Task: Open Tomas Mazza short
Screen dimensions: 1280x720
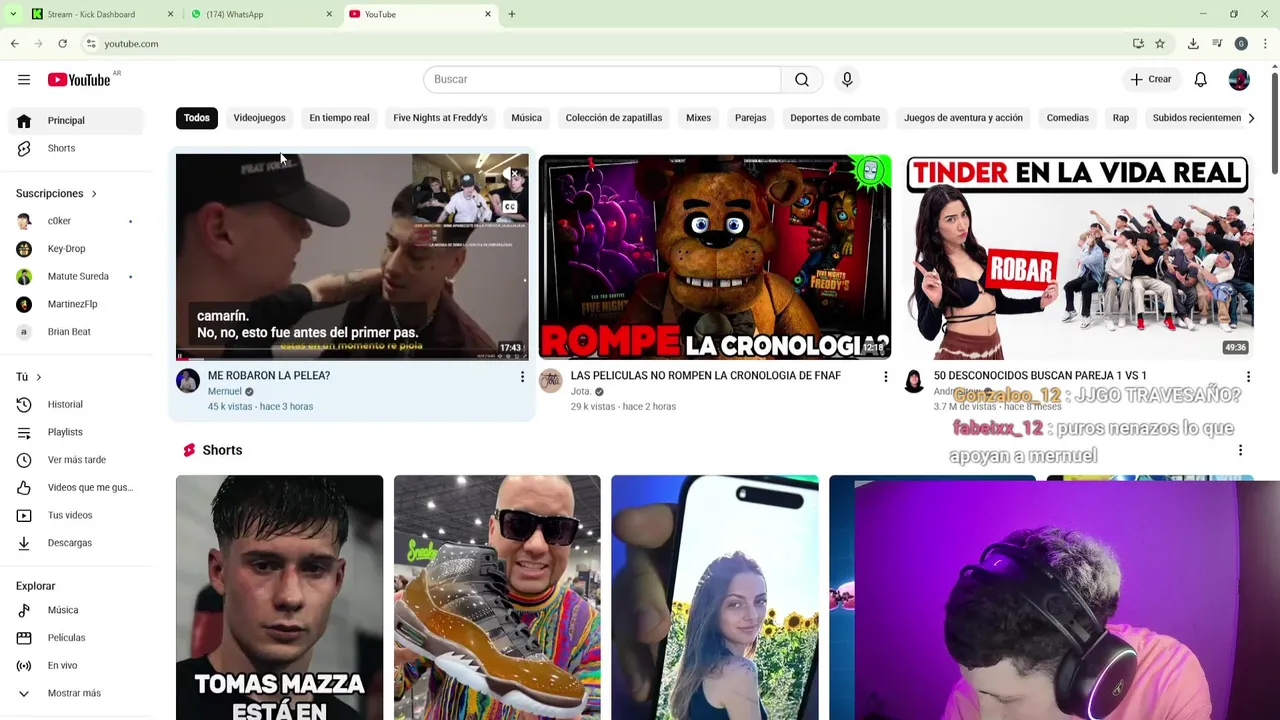Action: 279,597
